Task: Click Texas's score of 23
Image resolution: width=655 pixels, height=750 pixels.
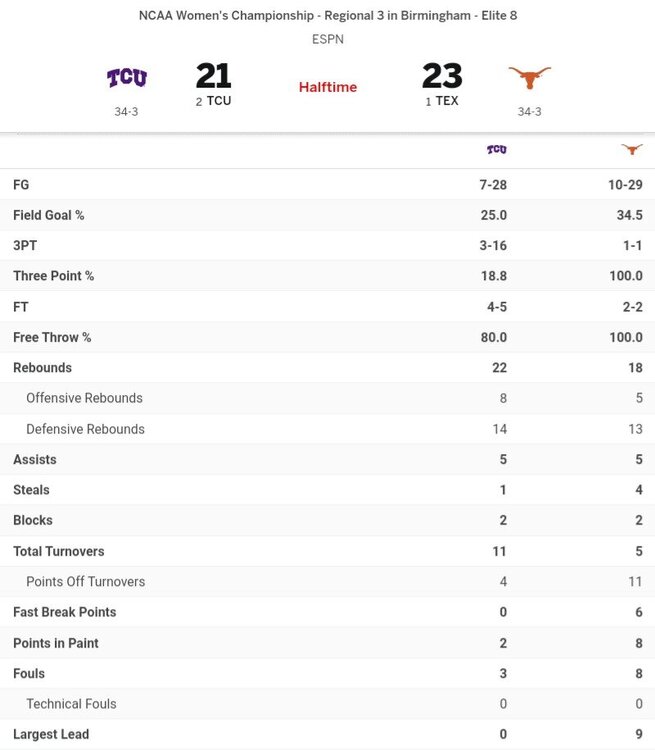Action: 442,76
